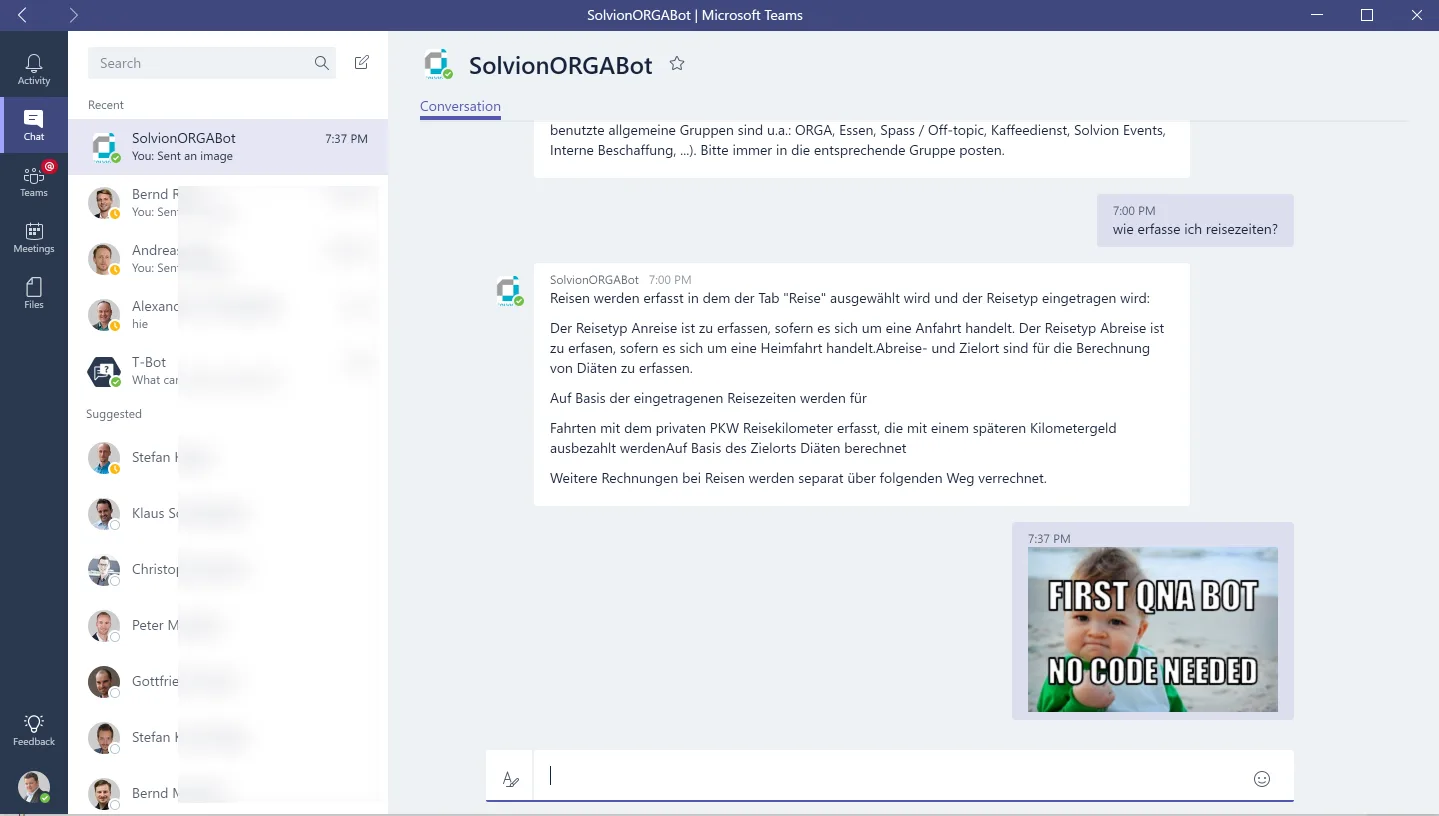
Task: Open text formatting options in the compose box
Action: tap(510, 777)
